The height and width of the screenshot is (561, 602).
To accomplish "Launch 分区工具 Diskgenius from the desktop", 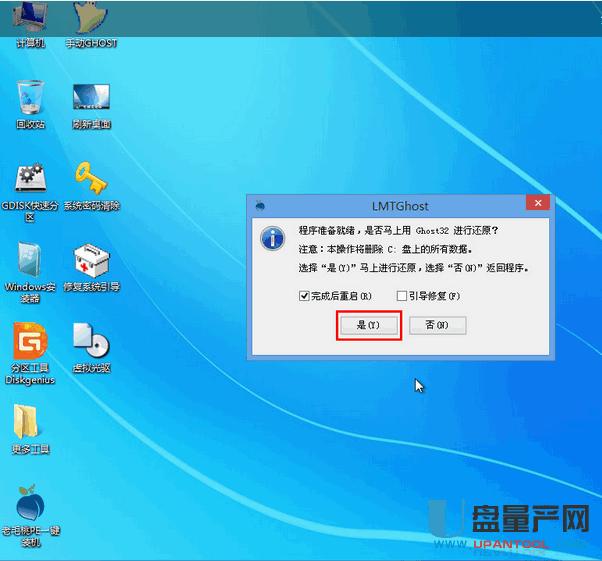I will click(x=30, y=341).
